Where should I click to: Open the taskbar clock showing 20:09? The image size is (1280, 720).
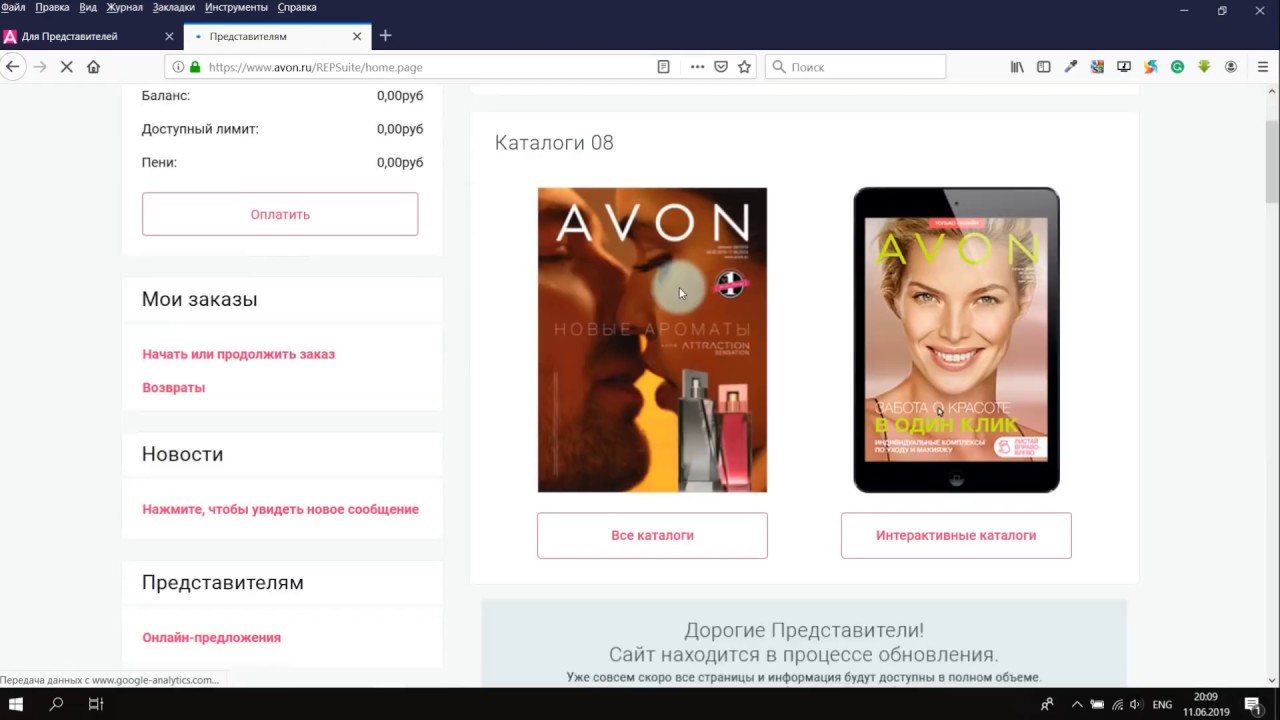1205,704
